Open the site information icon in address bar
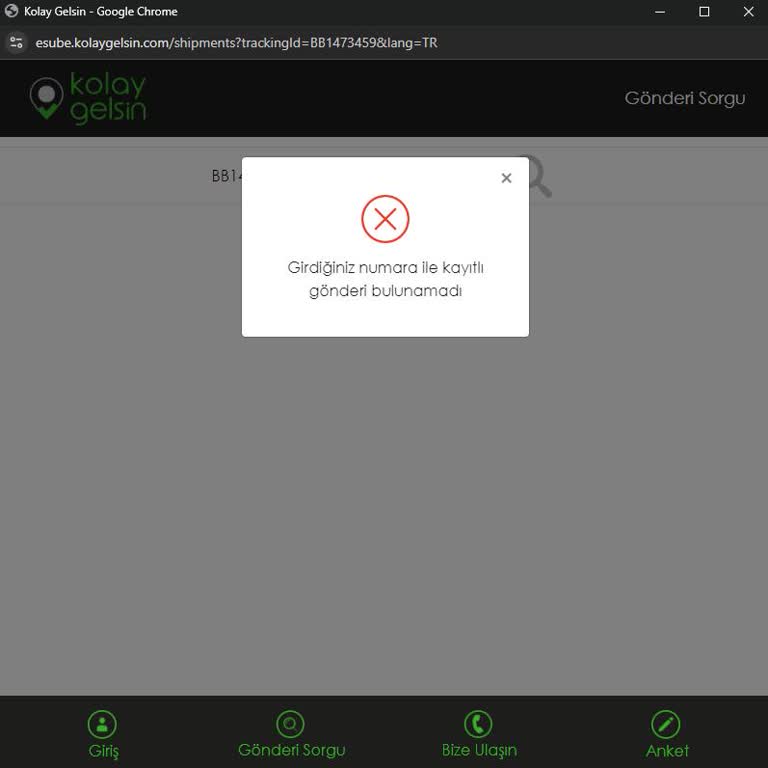The width and height of the screenshot is (768, 768). (16, 43)
